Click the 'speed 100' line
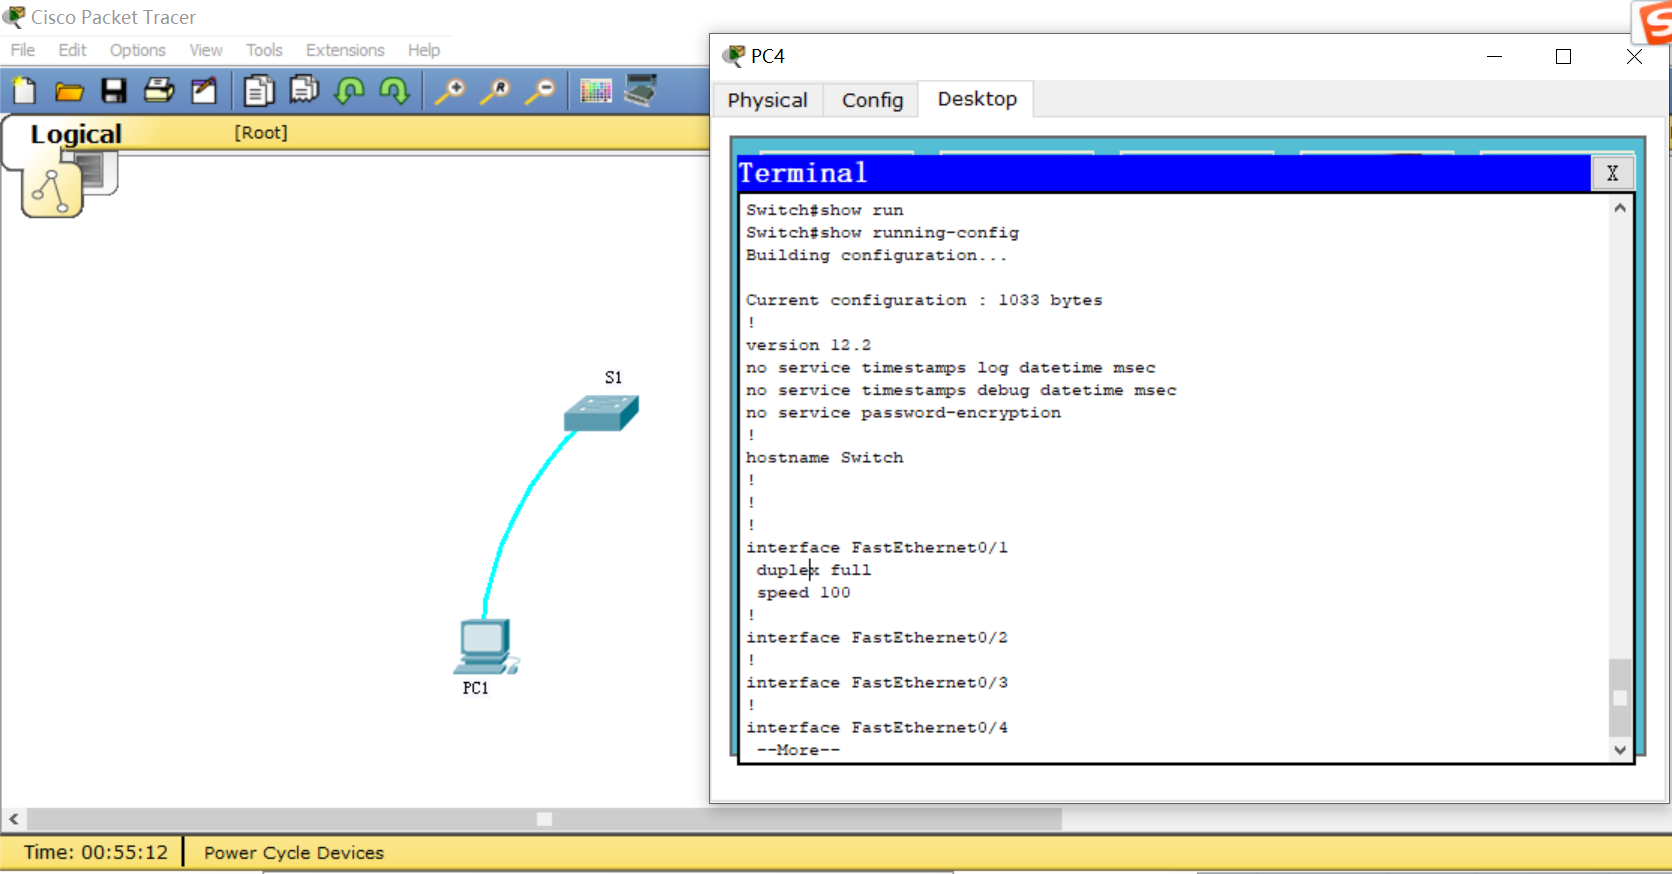 pos(803,593)
